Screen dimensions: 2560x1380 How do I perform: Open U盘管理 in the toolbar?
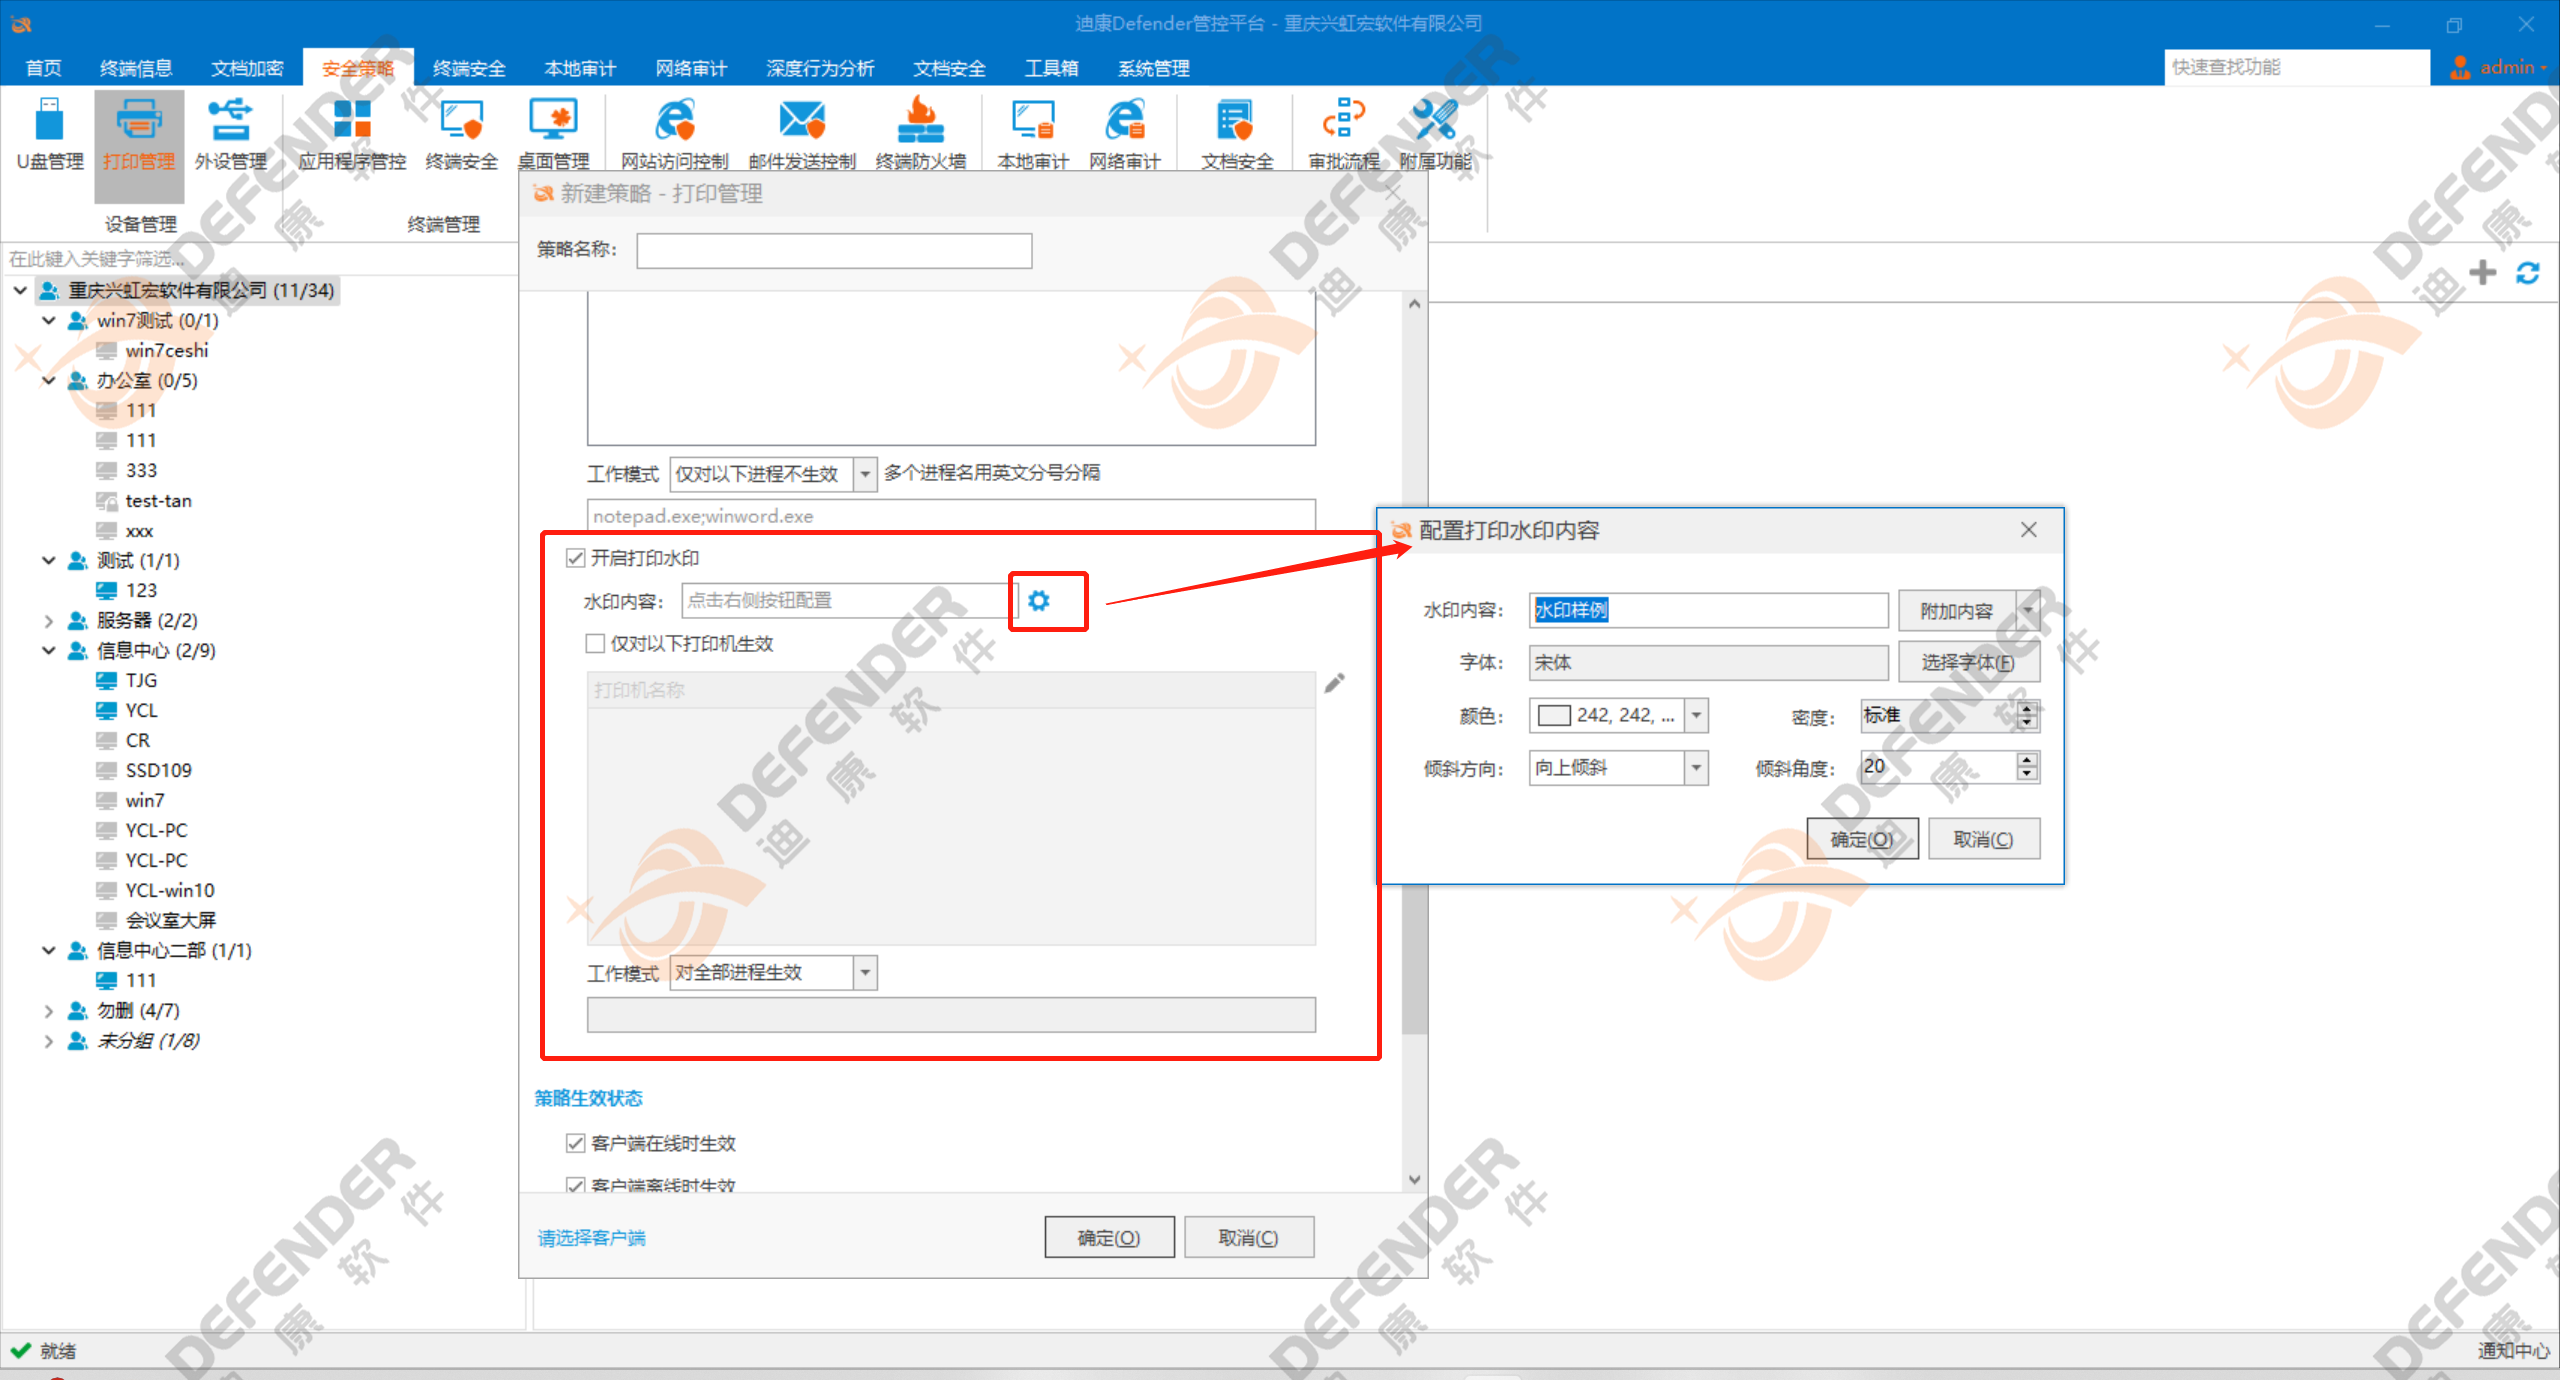(50, 135)
